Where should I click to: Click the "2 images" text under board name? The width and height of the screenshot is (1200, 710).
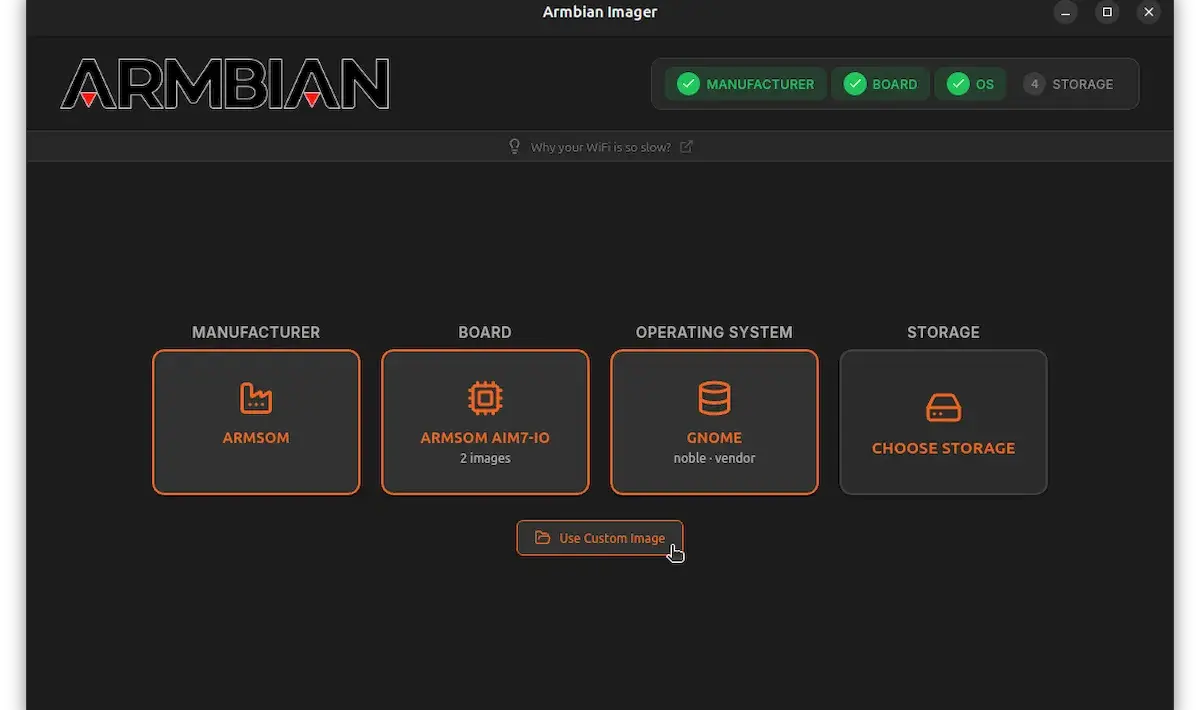pyautogui.click(x=485, y=458)
